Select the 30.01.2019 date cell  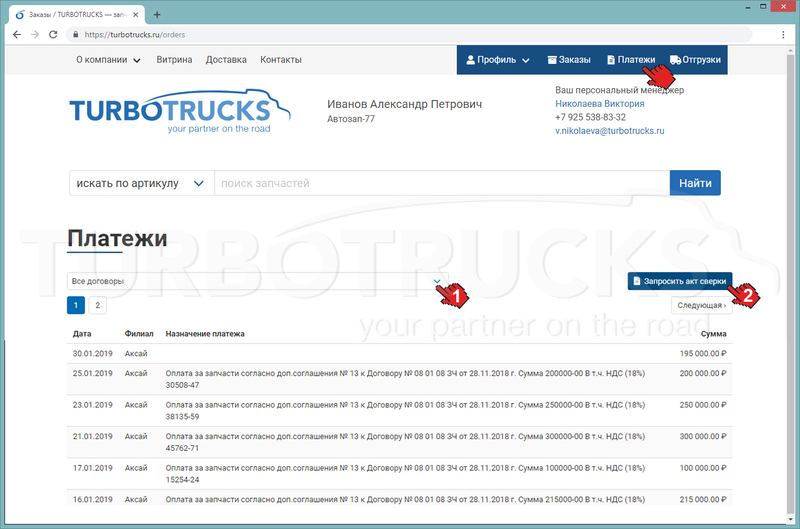[x=92, y=354]
